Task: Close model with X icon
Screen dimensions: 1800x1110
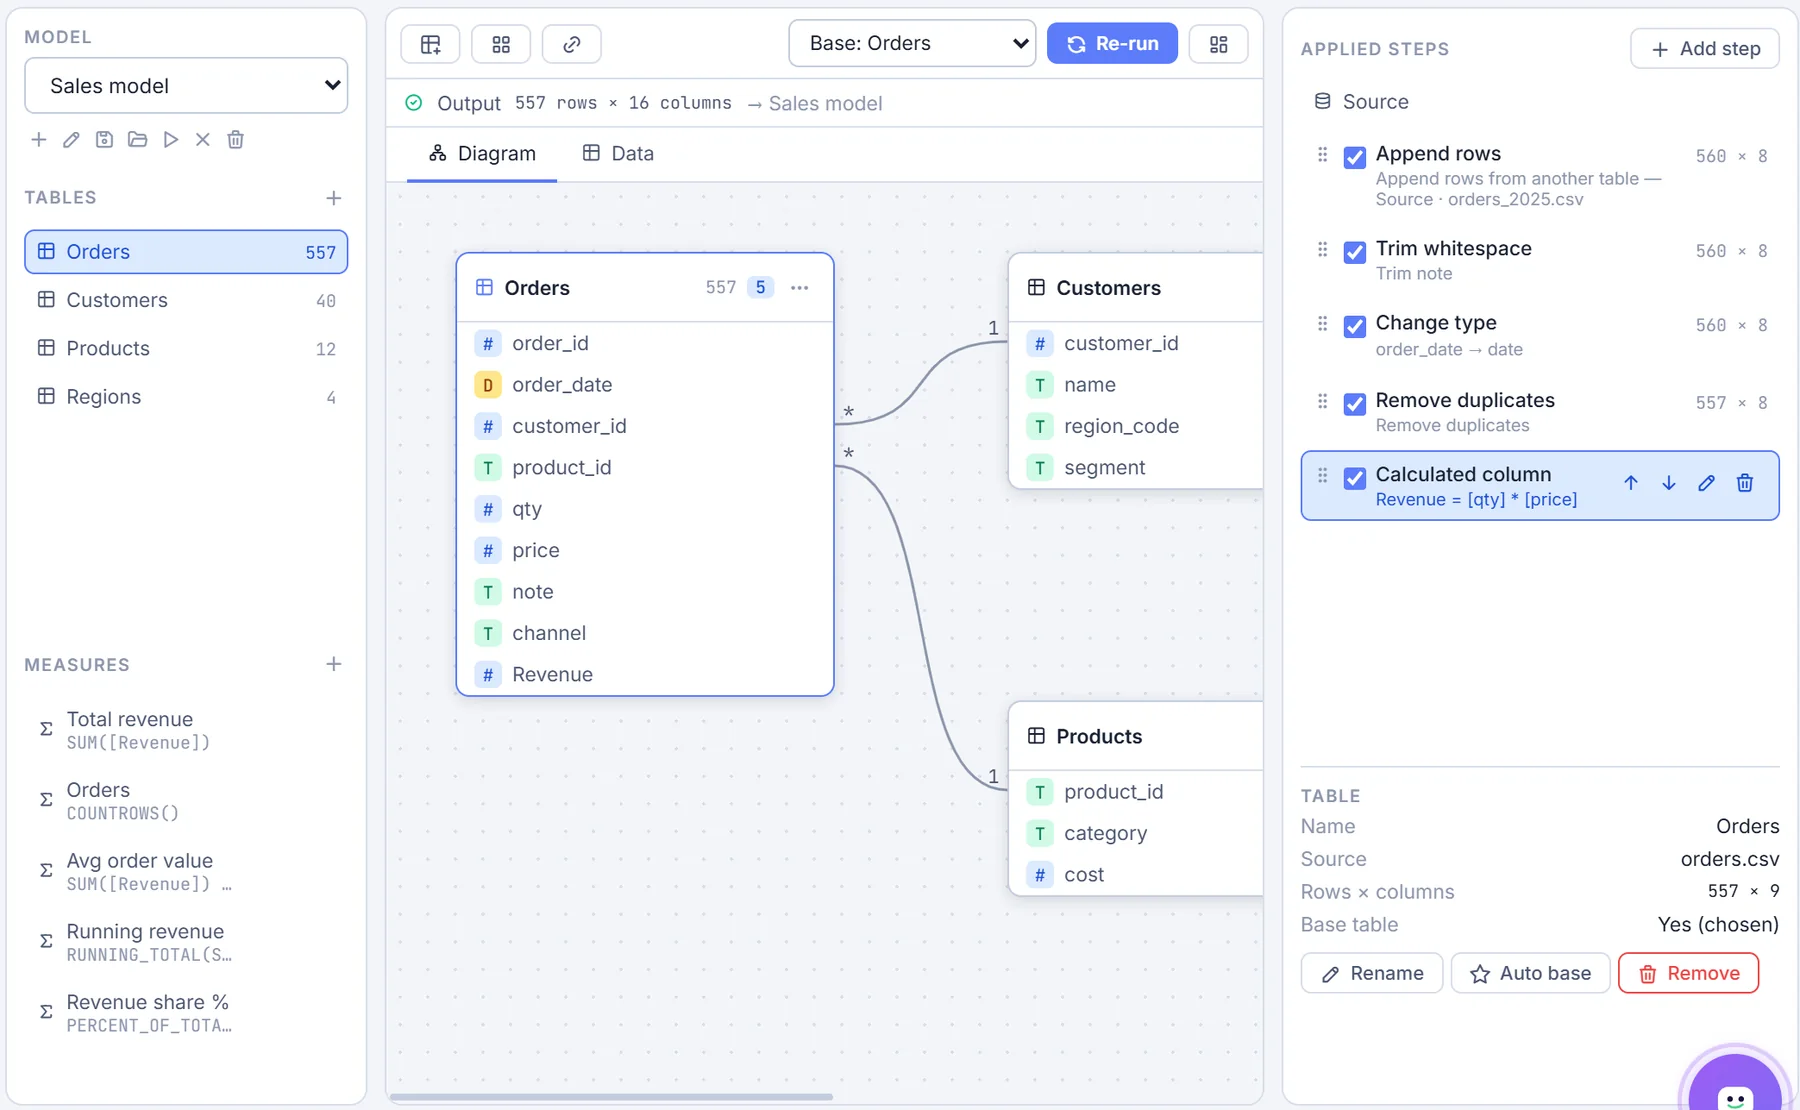Action: 203,140
